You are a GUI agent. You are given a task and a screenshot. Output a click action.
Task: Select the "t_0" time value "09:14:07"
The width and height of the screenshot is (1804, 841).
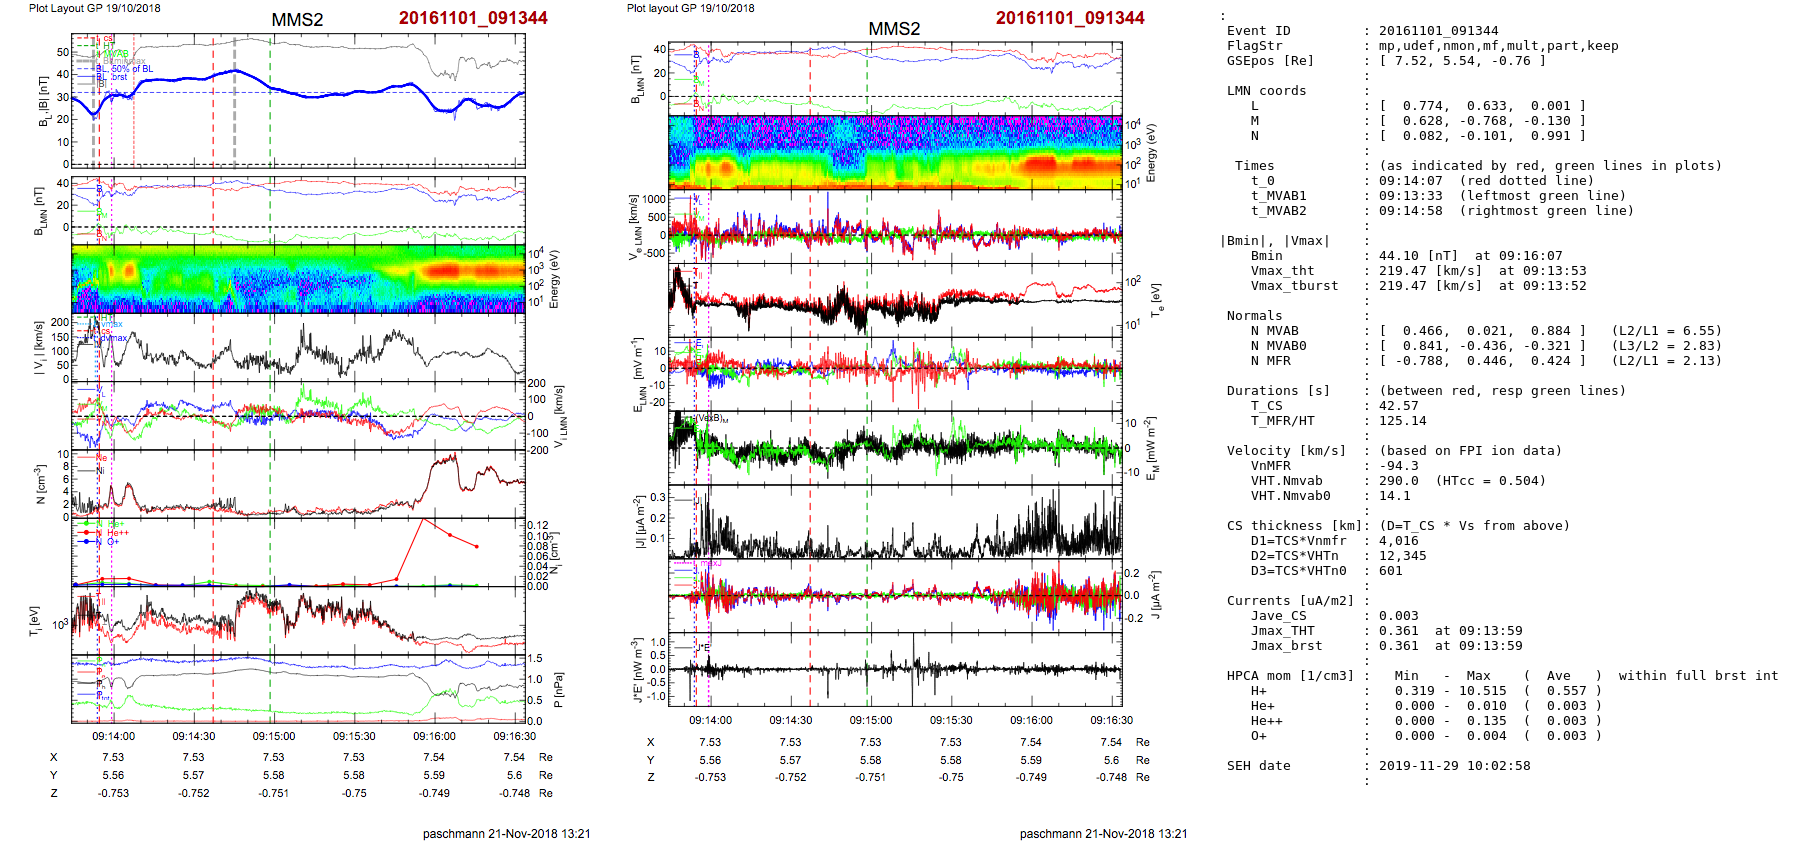pyautogui.click(x=1411, y=181)
